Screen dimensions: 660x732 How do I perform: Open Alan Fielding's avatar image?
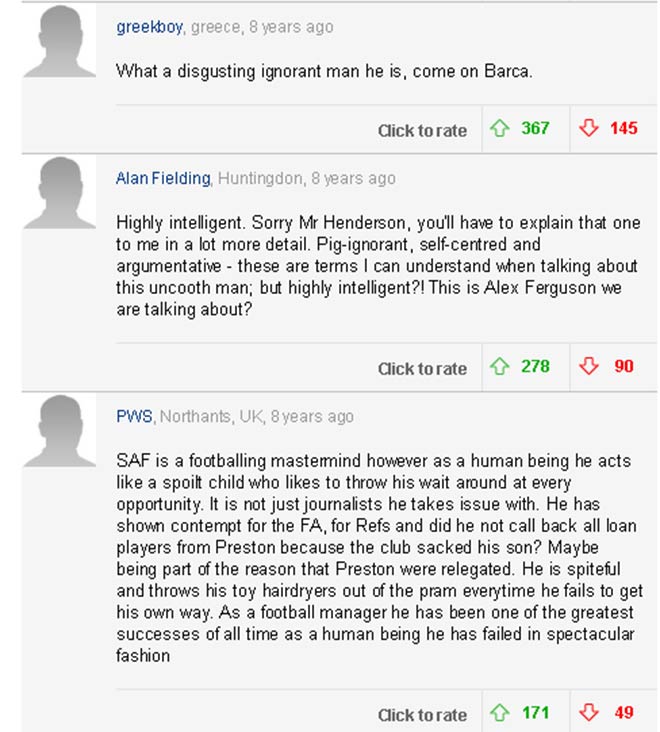click(x=59, y=194)
